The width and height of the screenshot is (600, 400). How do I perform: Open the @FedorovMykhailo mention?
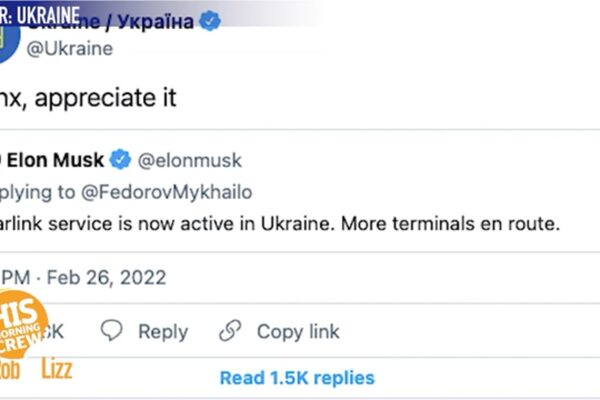167,192
